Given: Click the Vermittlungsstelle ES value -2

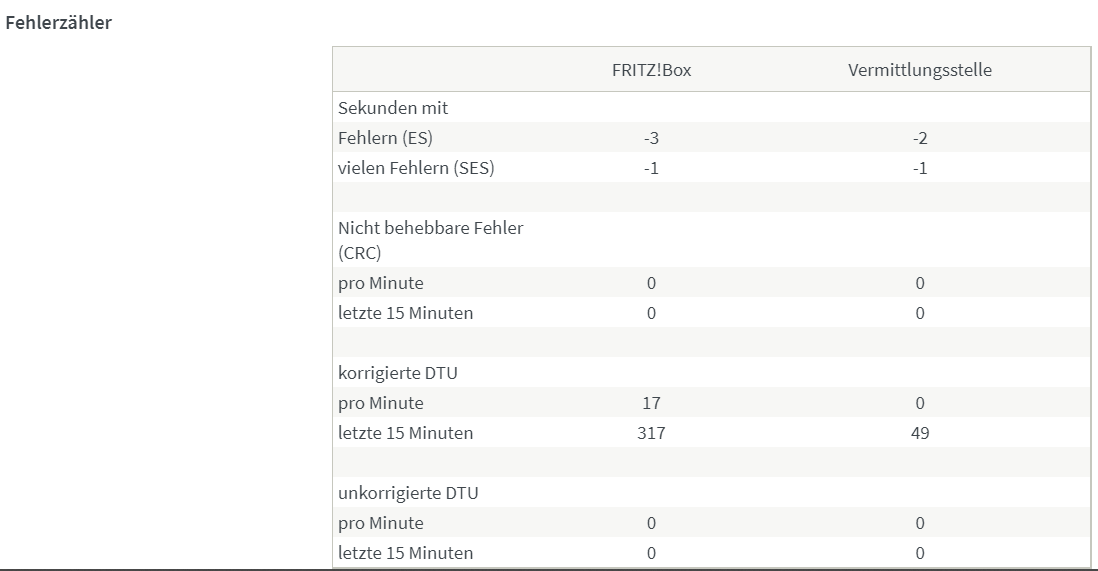Looking at the screenshot, I should click(x=919, y=138).
